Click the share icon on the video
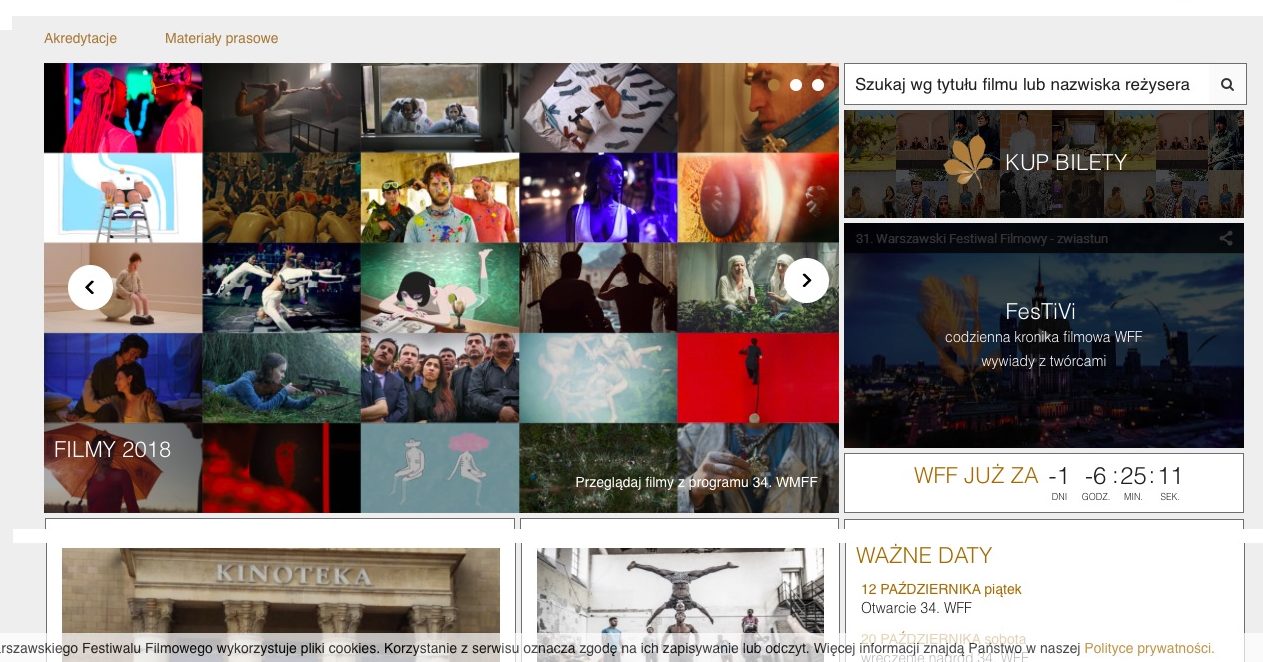1263x662 pixels. click(x=1226, y=239)
